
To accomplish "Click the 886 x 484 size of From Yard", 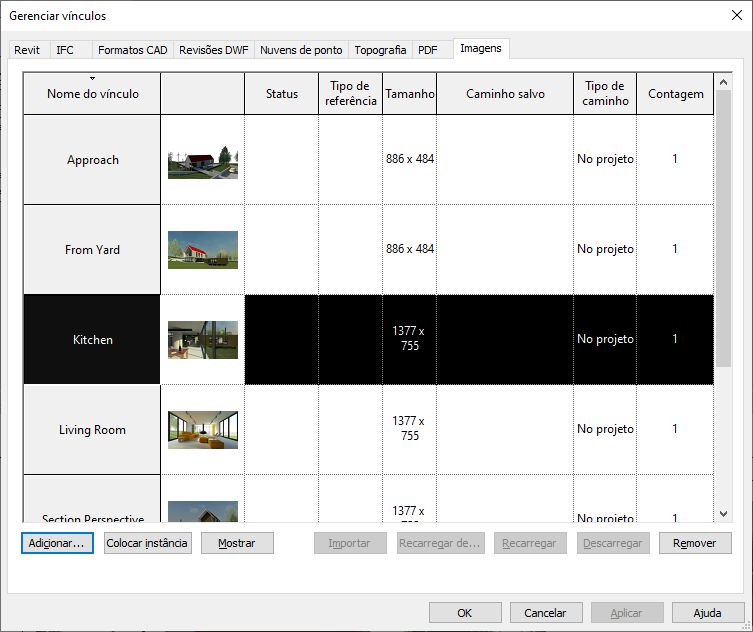I will 410,249.
